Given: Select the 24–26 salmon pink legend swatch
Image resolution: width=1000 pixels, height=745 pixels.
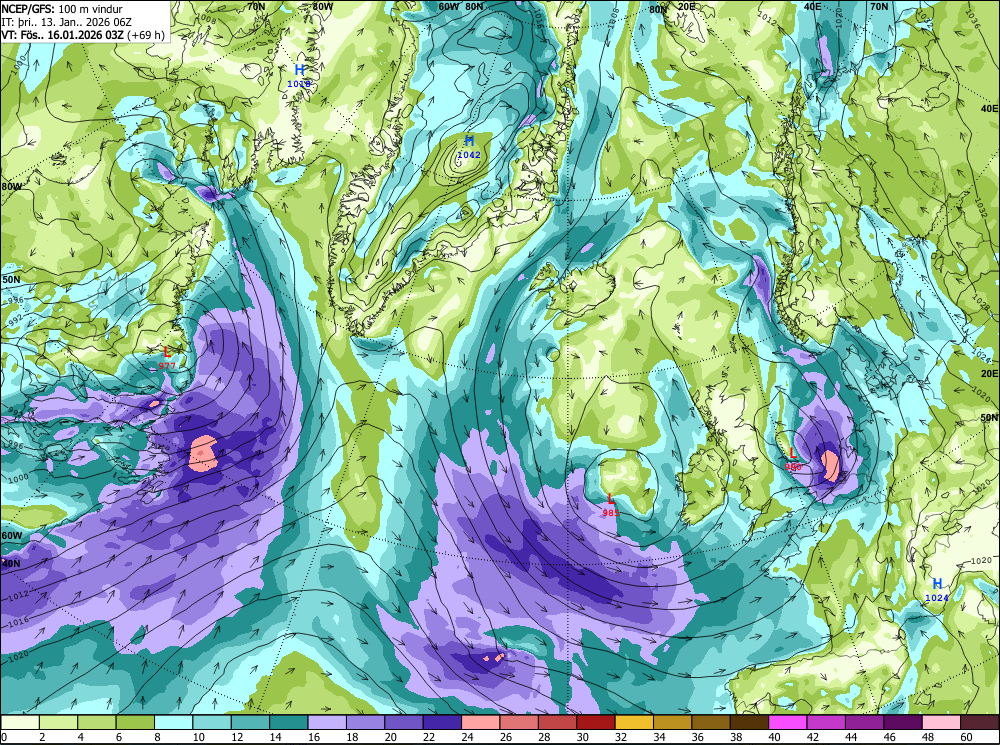Looking at the screenshot, I should click(481, 722).
